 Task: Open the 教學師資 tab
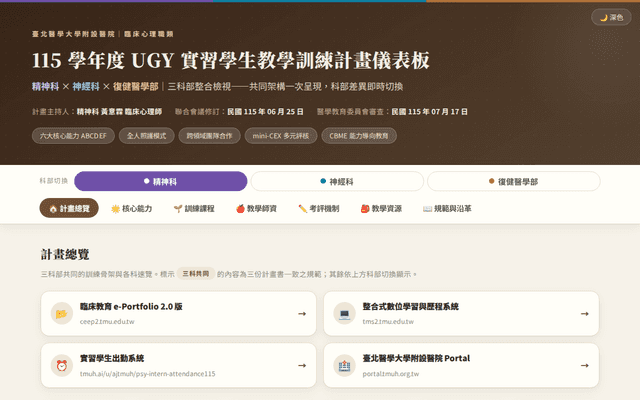[256, 208]
